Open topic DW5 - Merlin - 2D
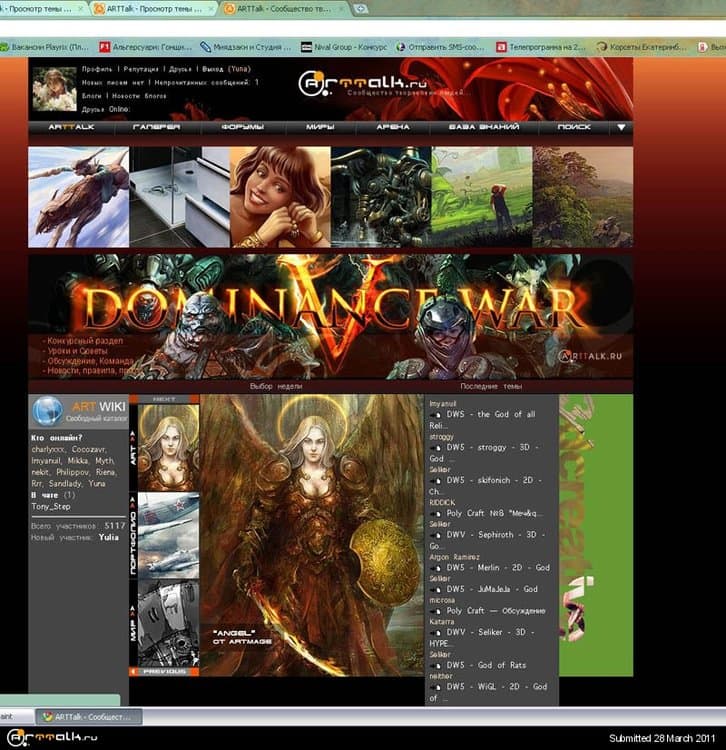The image size is (726, 750). [498, 568]
